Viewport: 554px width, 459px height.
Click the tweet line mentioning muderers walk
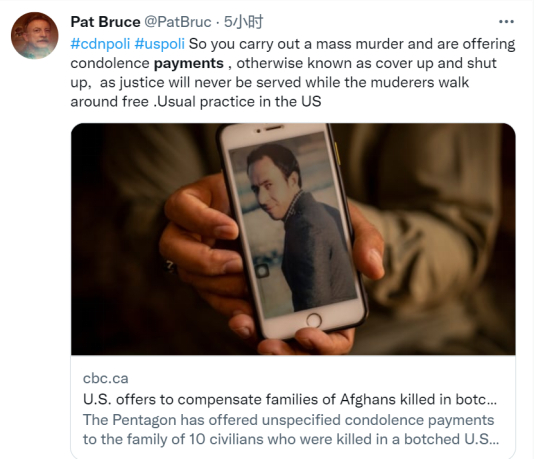[270, 82]
